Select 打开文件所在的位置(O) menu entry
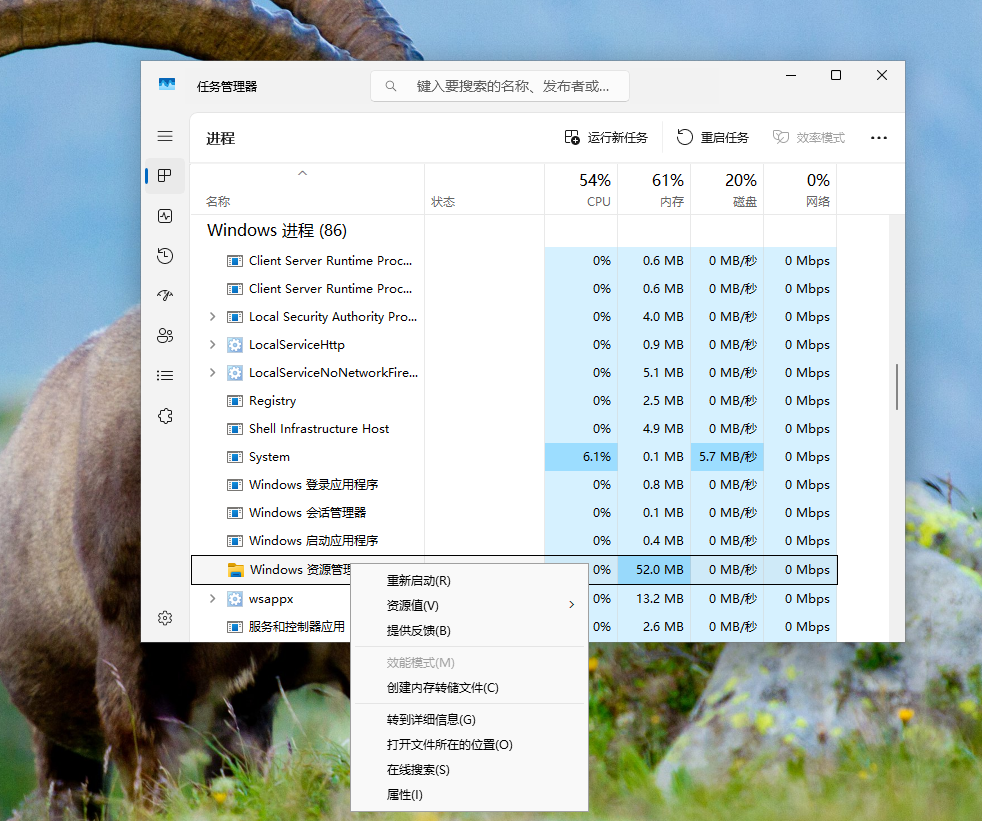This screenshot has height=821, width=982. 469,745
